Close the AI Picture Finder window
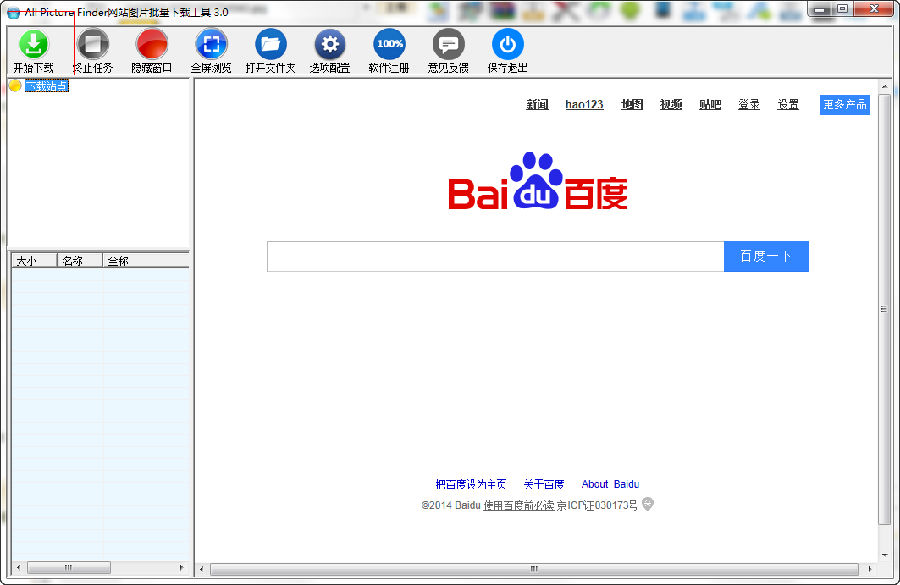 pos(874,9)
